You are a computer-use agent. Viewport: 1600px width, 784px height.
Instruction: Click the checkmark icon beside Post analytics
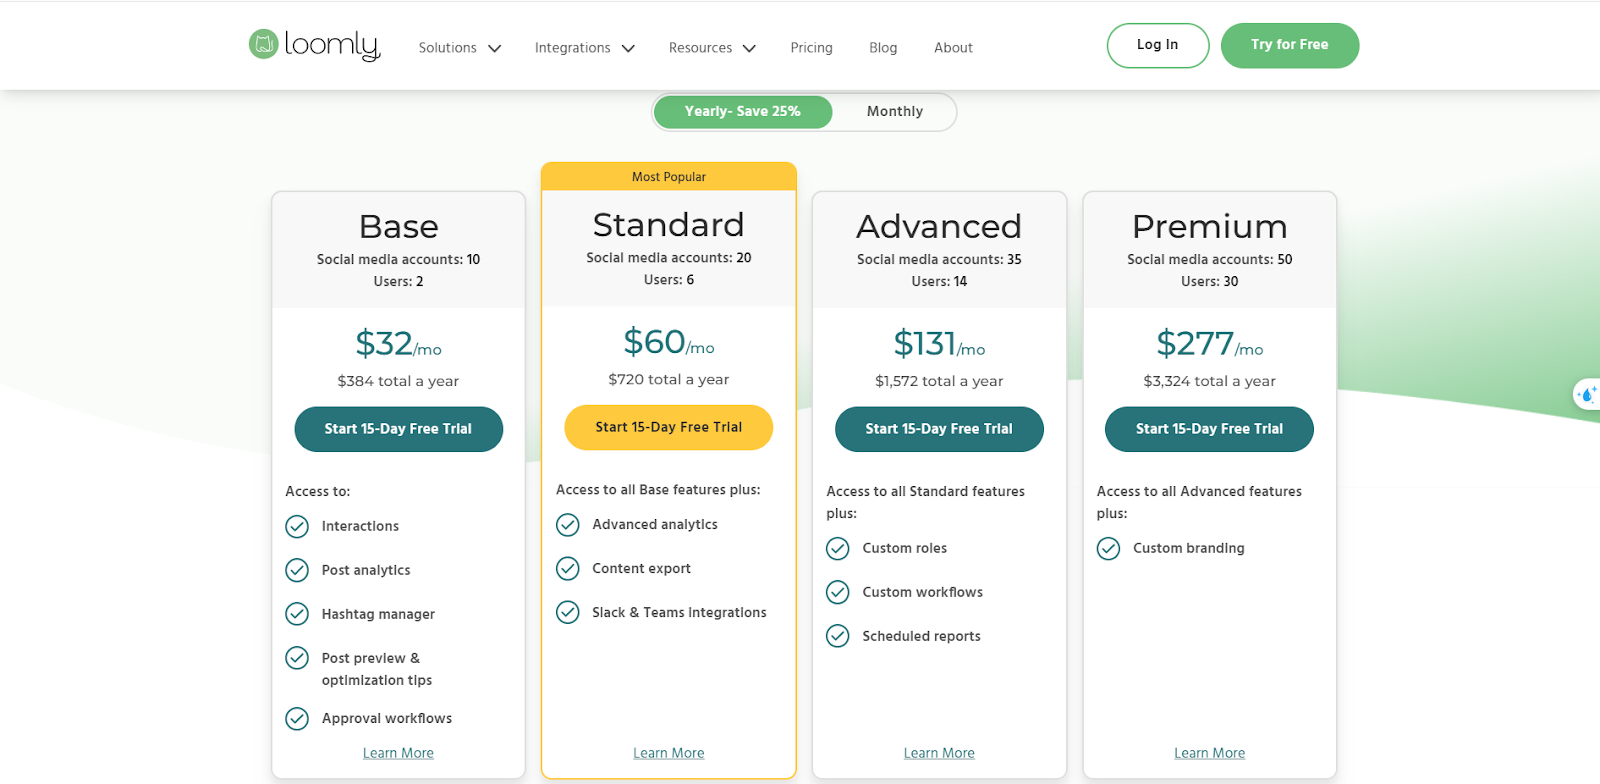[297, 570]
